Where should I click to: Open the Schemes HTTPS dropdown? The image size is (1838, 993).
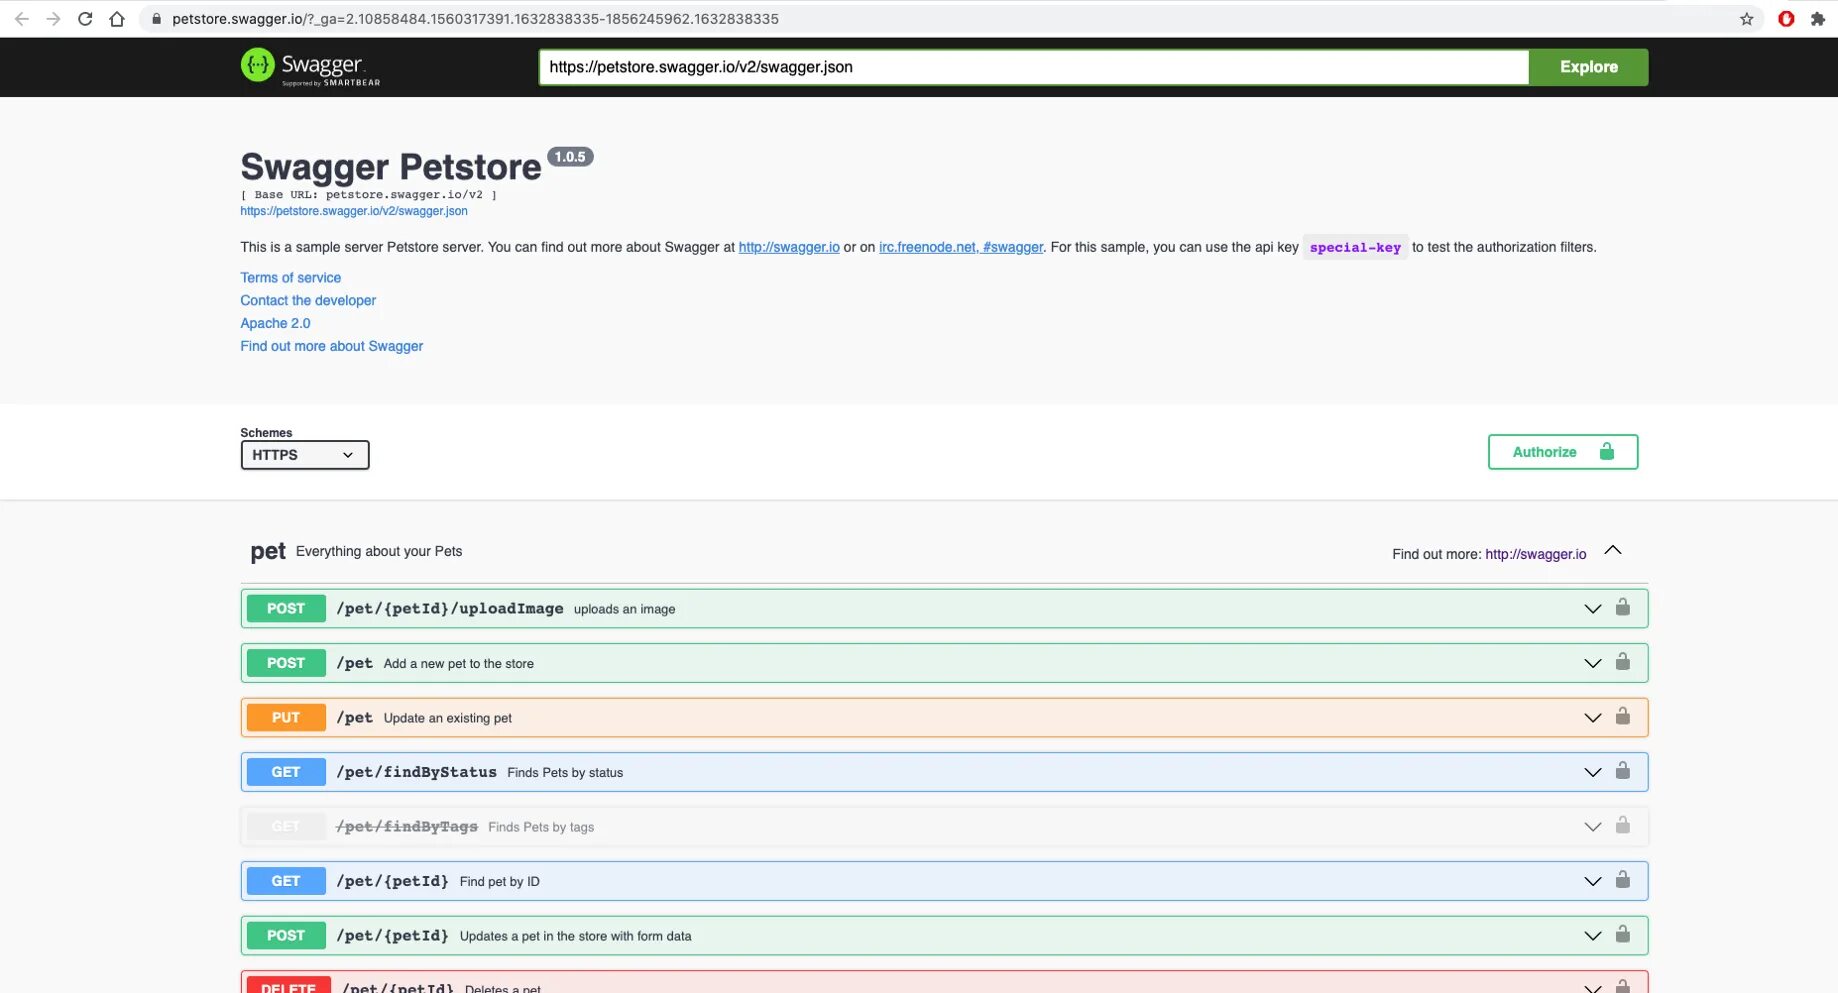pos(305,455)
